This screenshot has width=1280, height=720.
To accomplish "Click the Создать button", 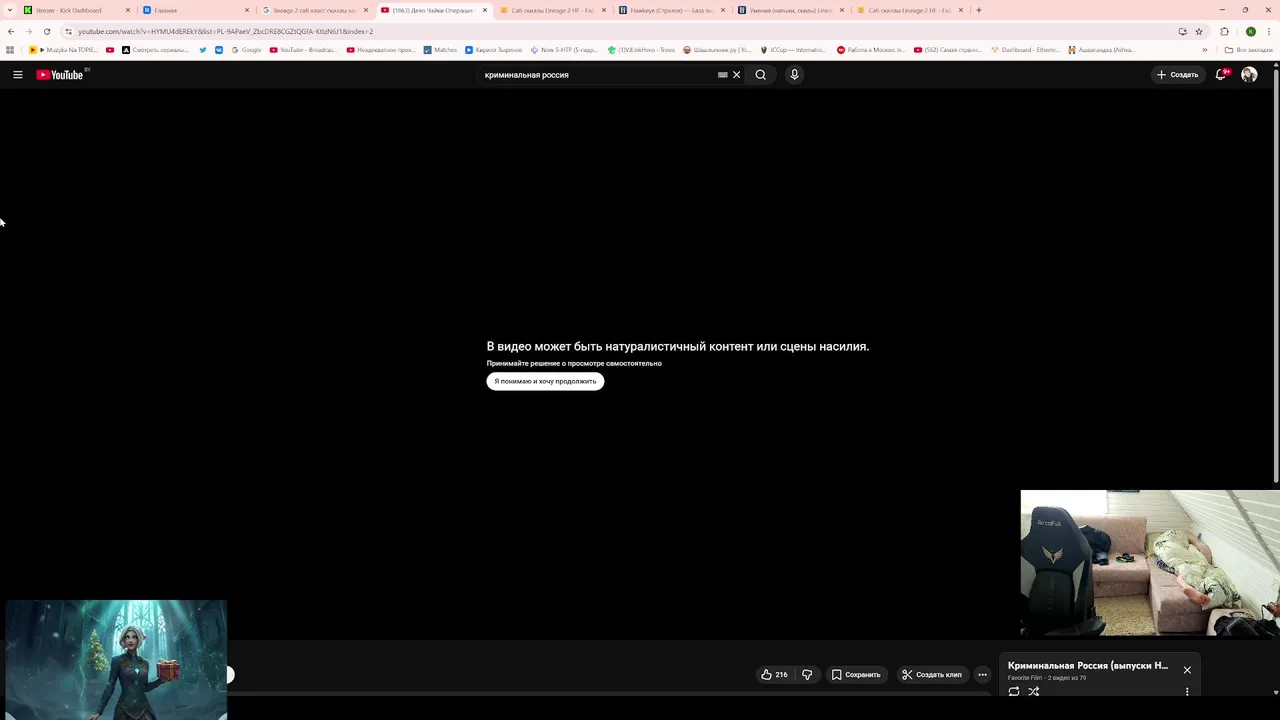I will click(x=1177, y=75).
